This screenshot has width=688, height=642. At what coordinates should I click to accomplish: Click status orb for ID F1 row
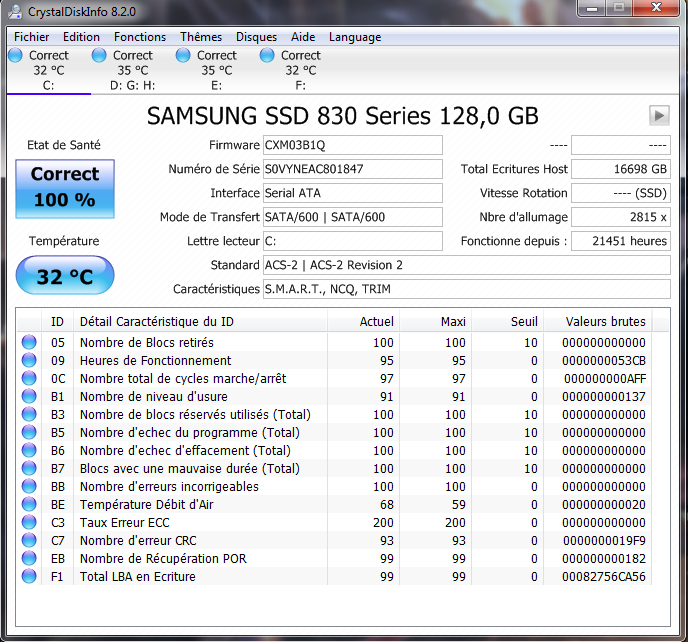point(29,576)
